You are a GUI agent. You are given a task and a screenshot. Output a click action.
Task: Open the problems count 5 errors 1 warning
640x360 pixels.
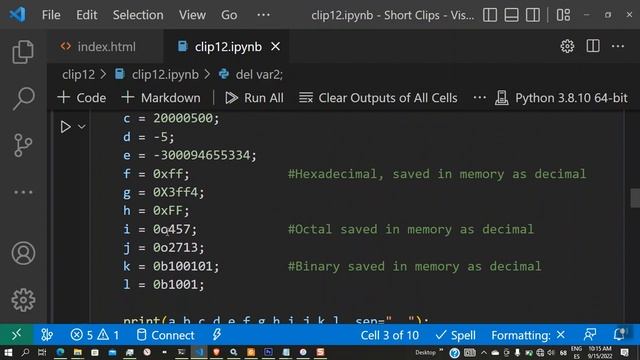click(94, 335)
